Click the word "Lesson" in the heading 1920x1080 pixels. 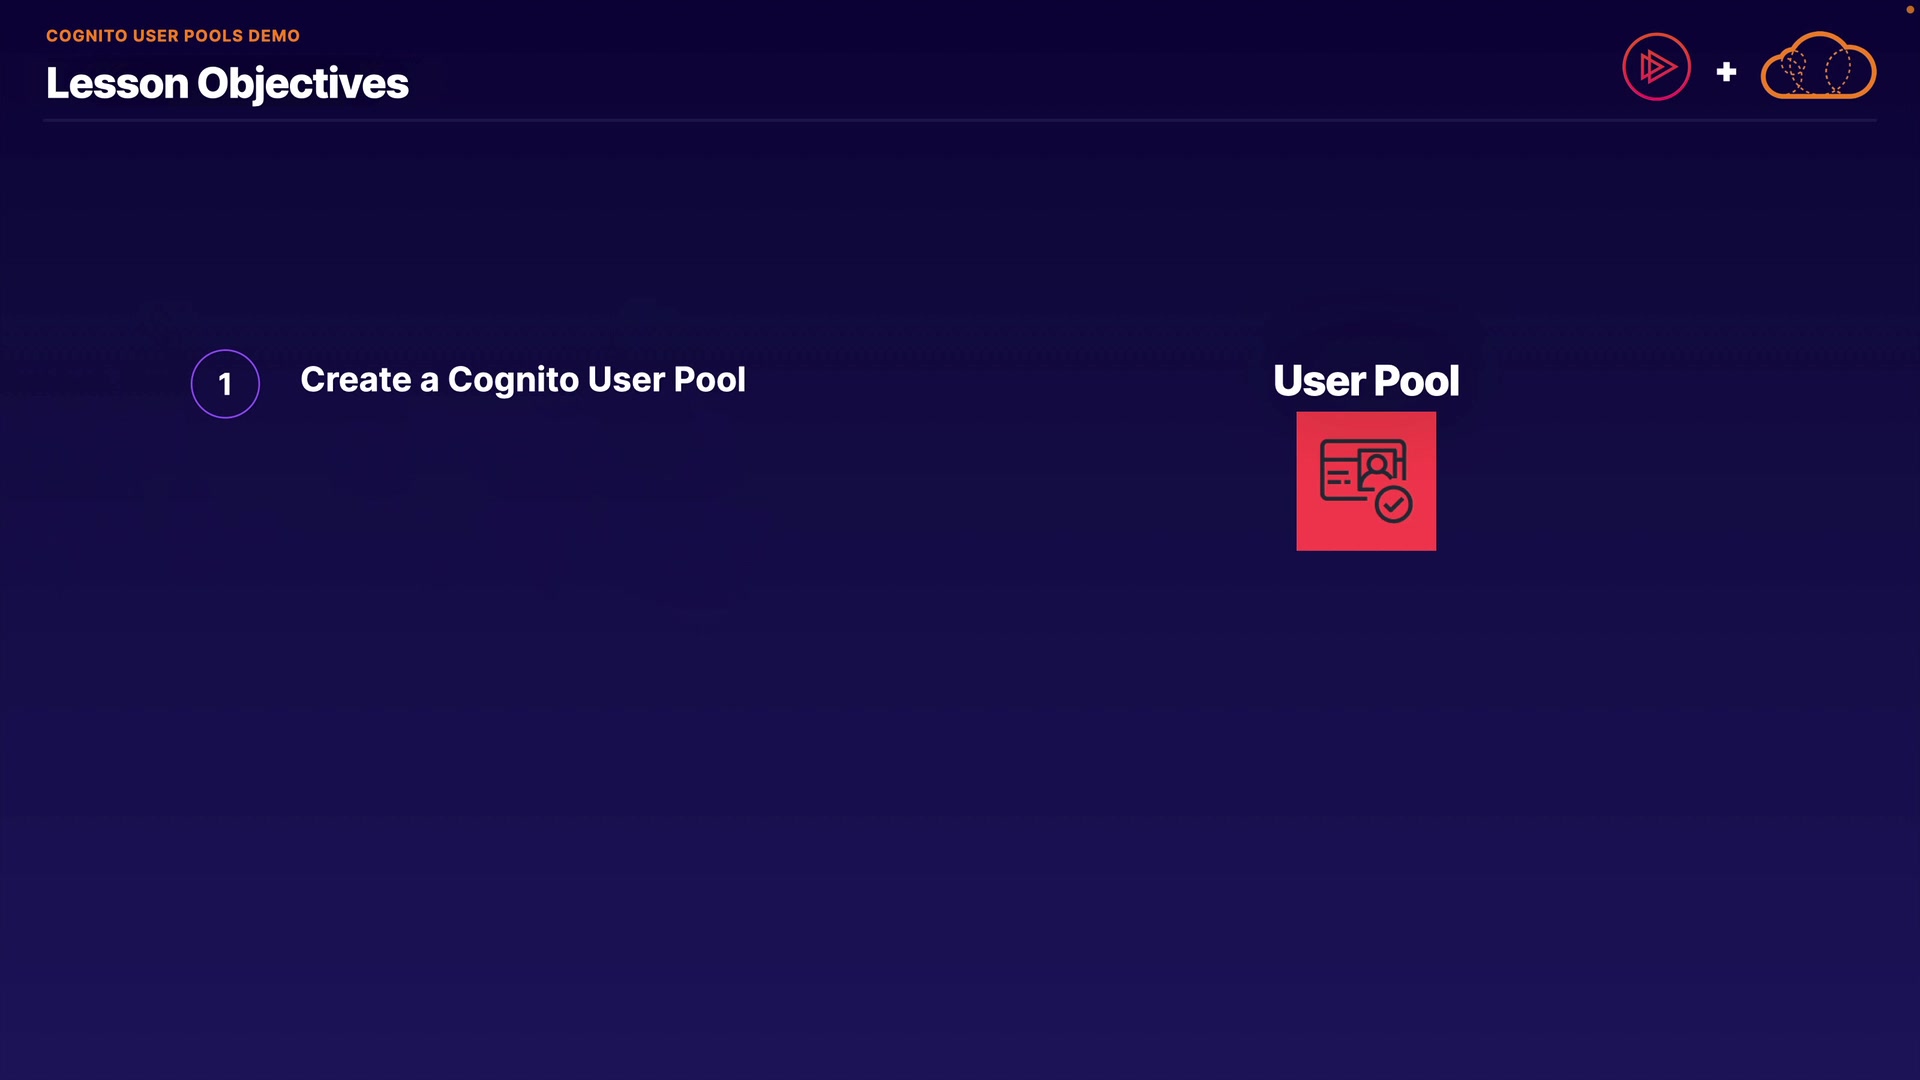117,84
